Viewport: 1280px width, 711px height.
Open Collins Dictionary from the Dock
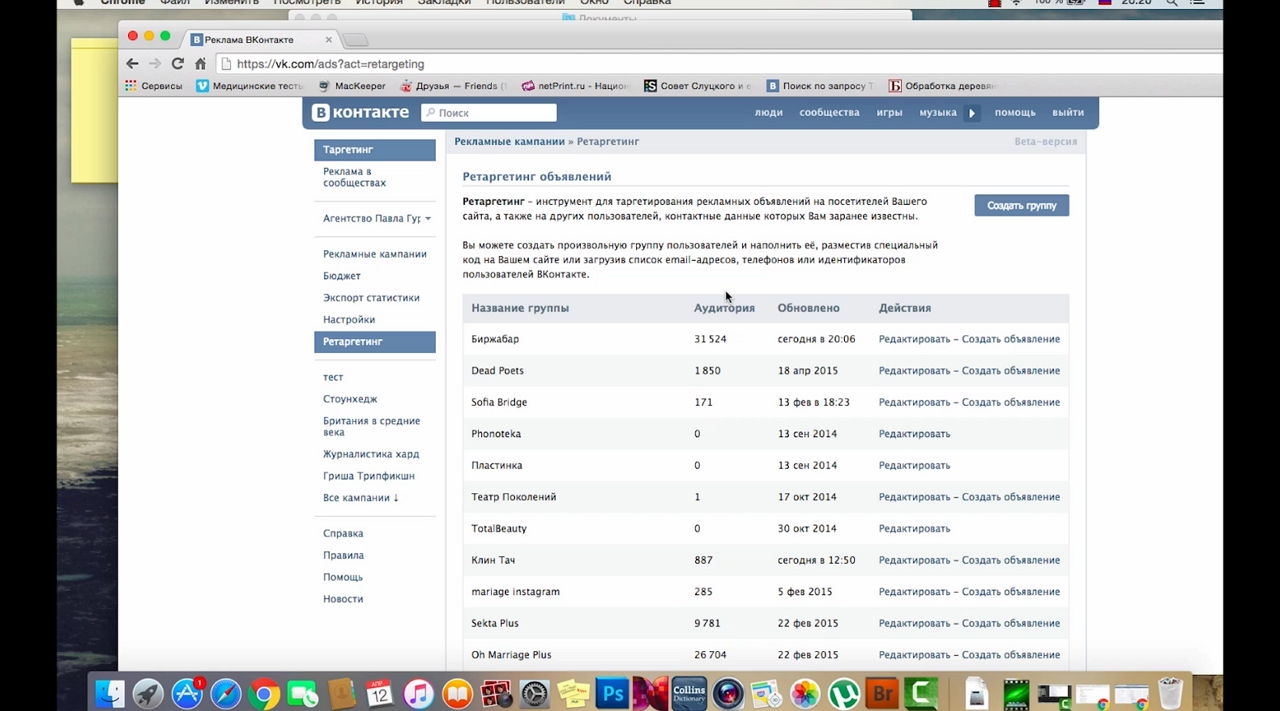(689, 693)
